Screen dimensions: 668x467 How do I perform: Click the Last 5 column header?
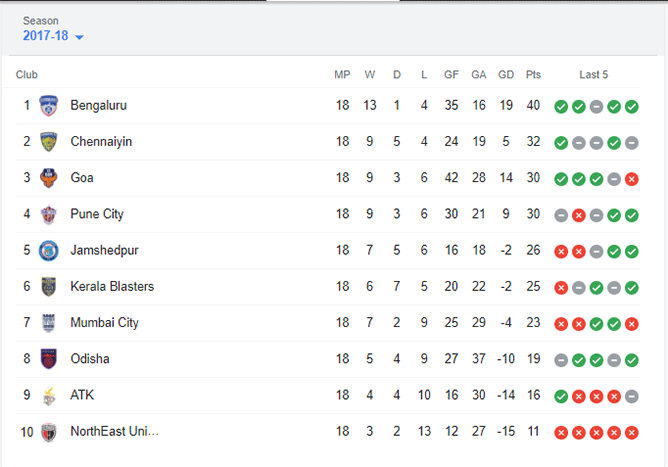point(594,75)
